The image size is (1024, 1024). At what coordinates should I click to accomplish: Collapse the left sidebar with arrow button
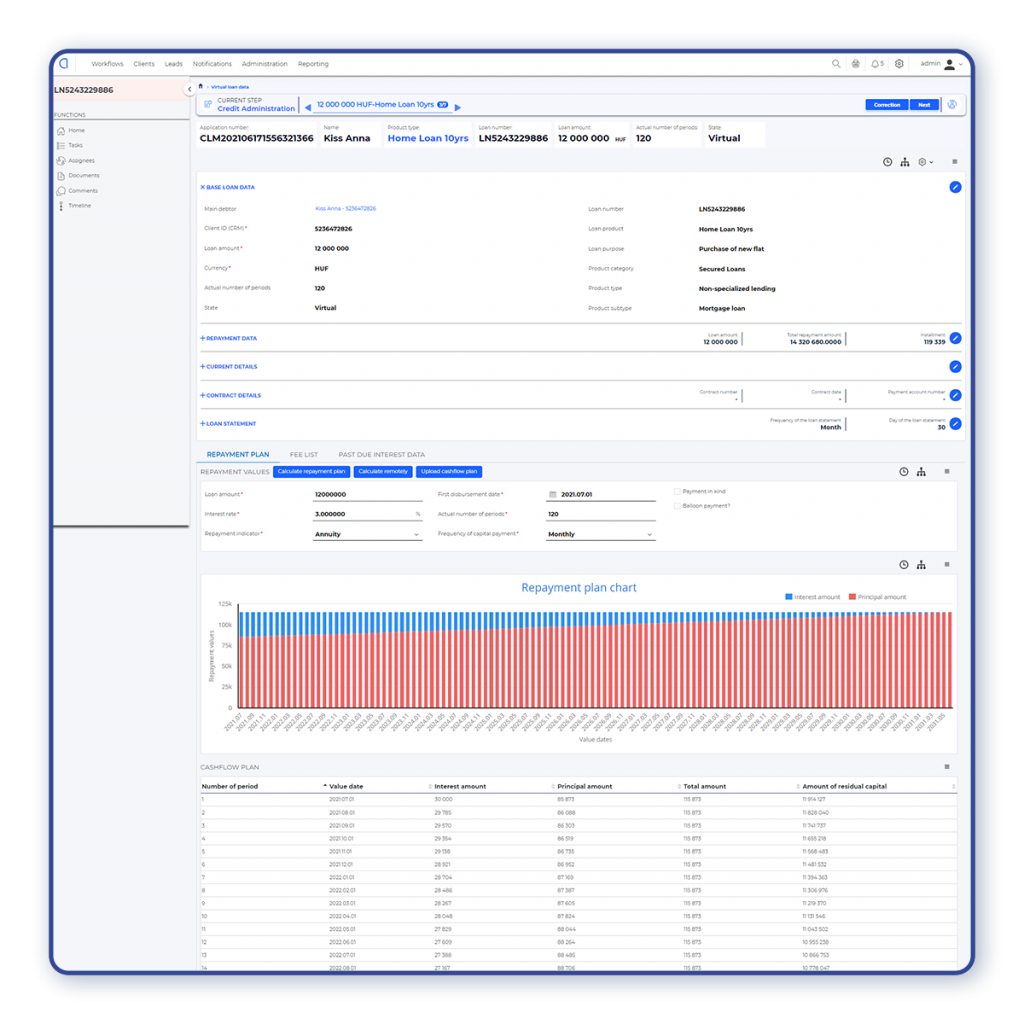[189, 90]
